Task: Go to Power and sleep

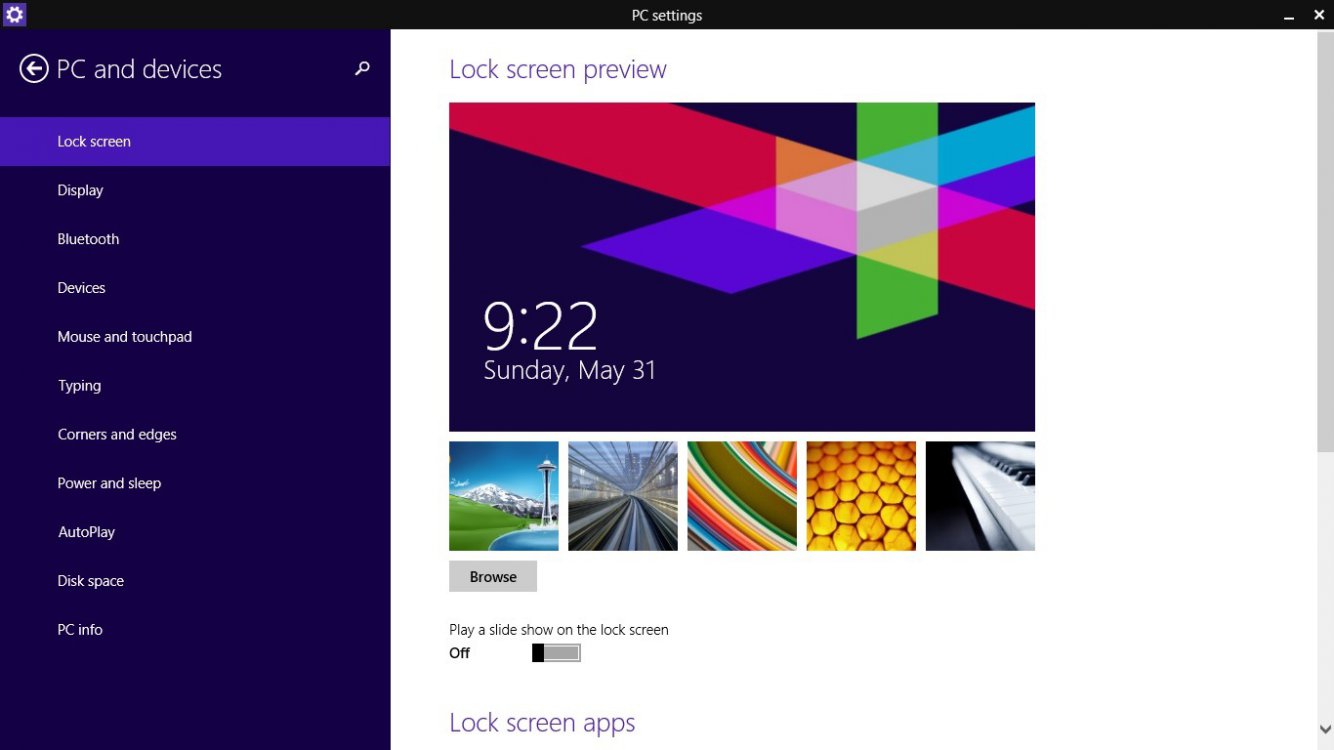Action: pos(109,483)
